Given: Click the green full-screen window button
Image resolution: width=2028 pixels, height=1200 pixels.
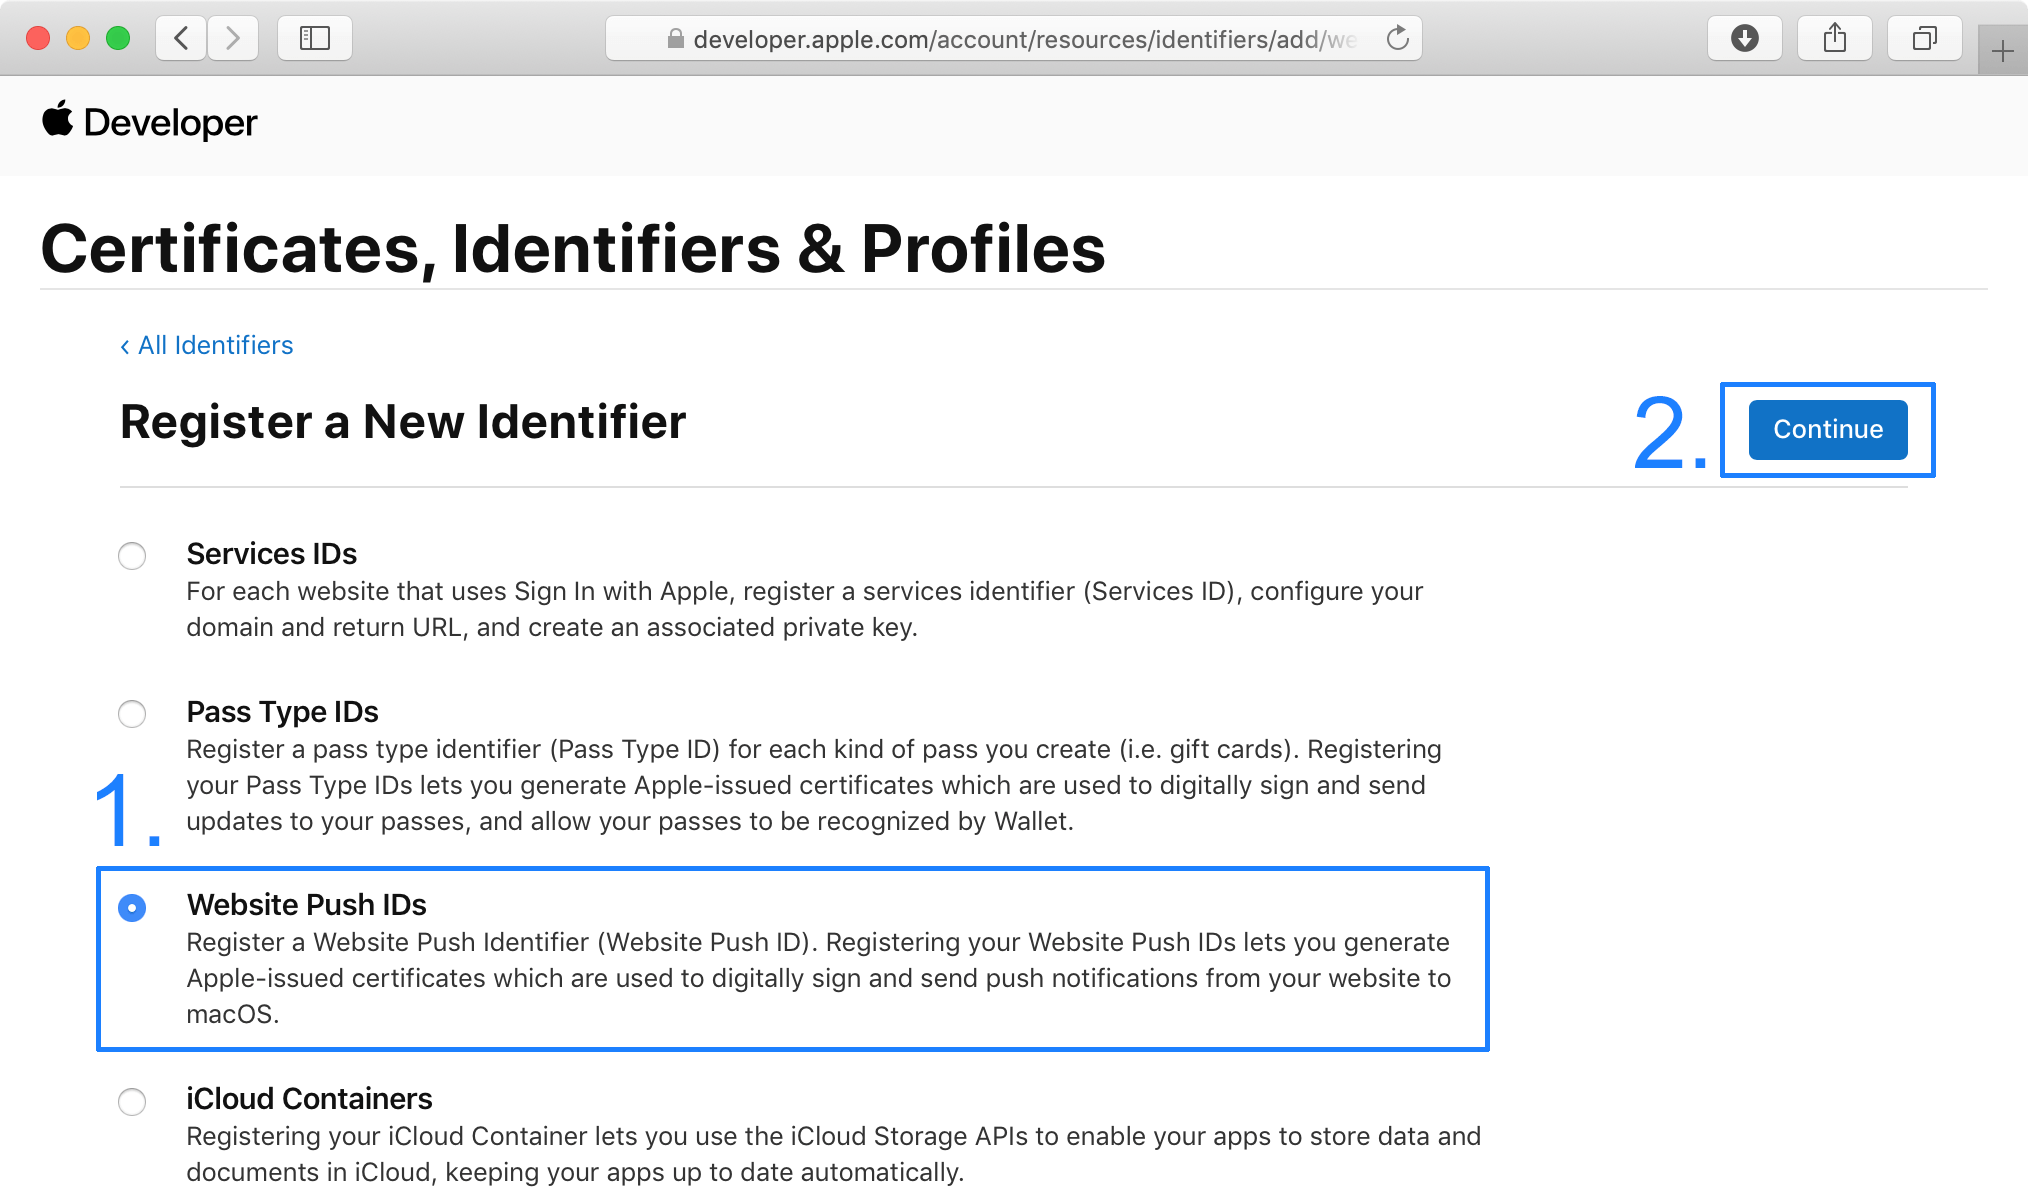Looking at the screenshot, I should pos(118,39).
